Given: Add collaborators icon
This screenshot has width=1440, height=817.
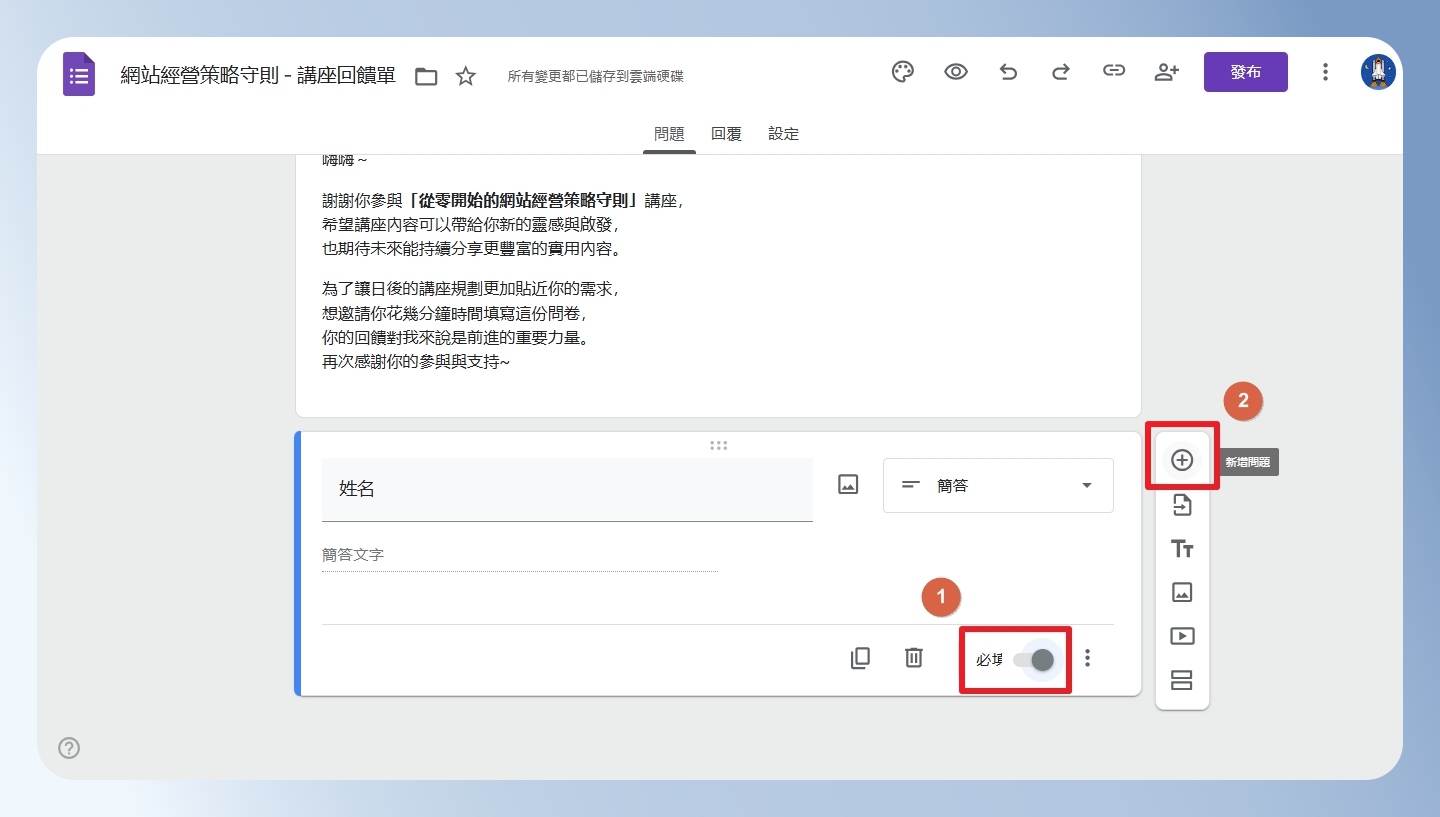Looking at the screenshot, I should [x=1166, y=72].
